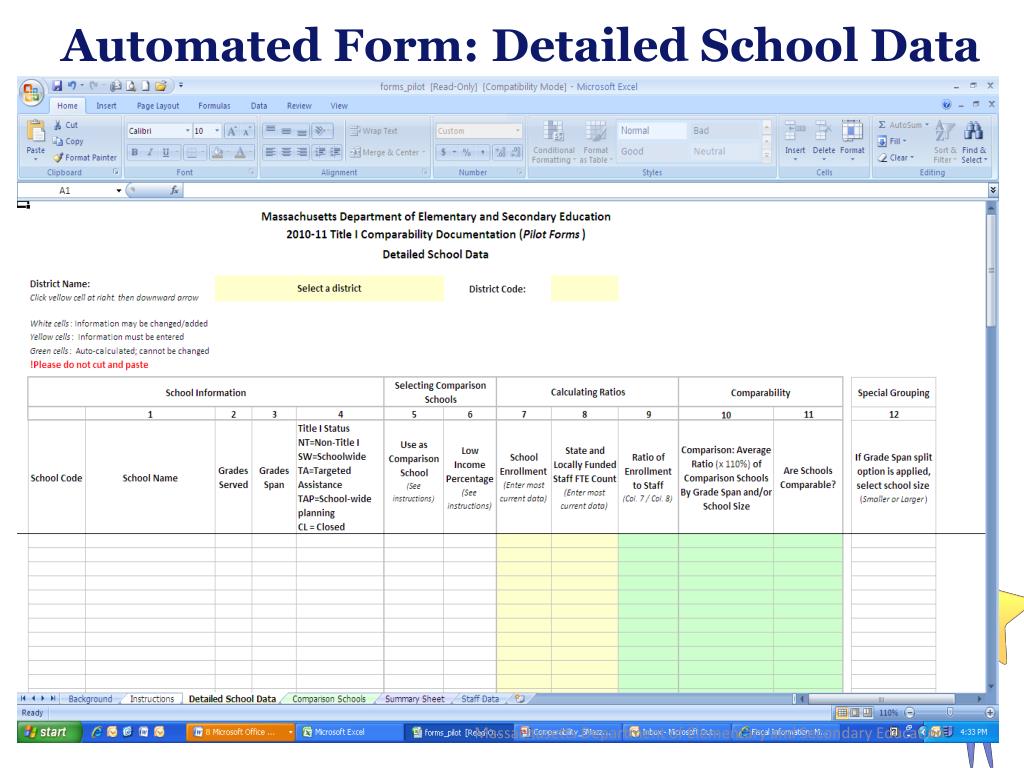This screenshot has width=1024, height=768.
Task: Click the yellow District Code cell
Action: [x=584, y=289]
